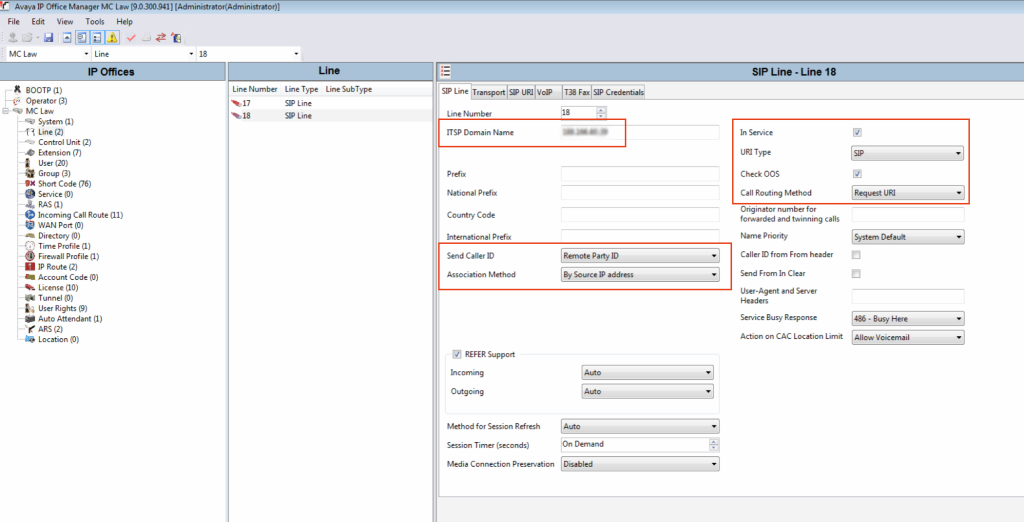
Task: Select License (10) tree node
Action: [x=58, y=287]
